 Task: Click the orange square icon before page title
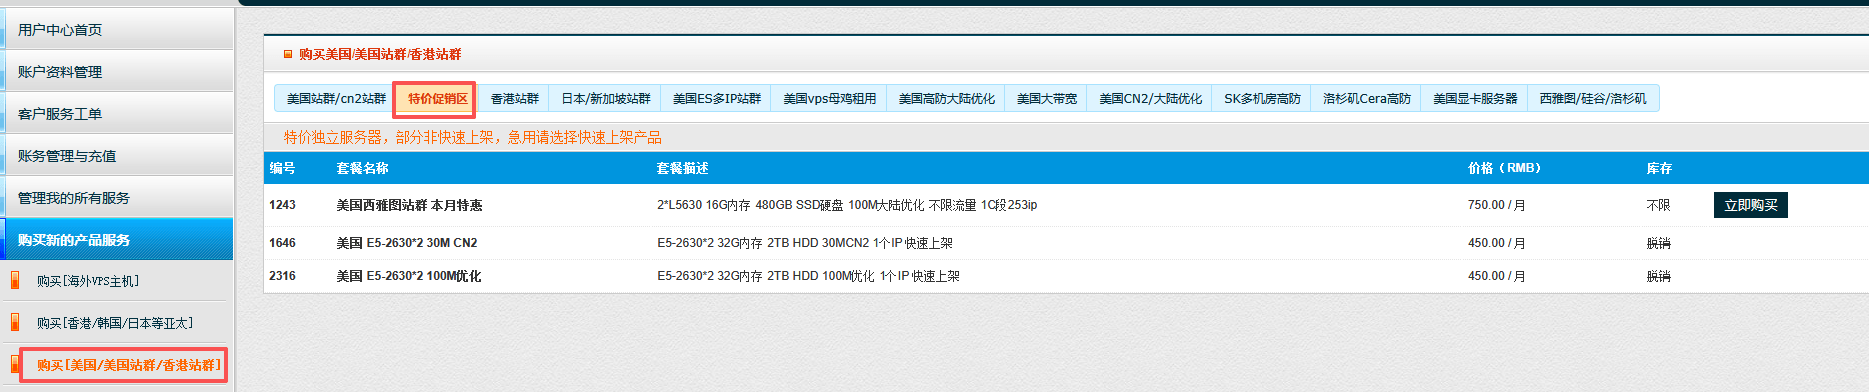(x=288, y=54)
